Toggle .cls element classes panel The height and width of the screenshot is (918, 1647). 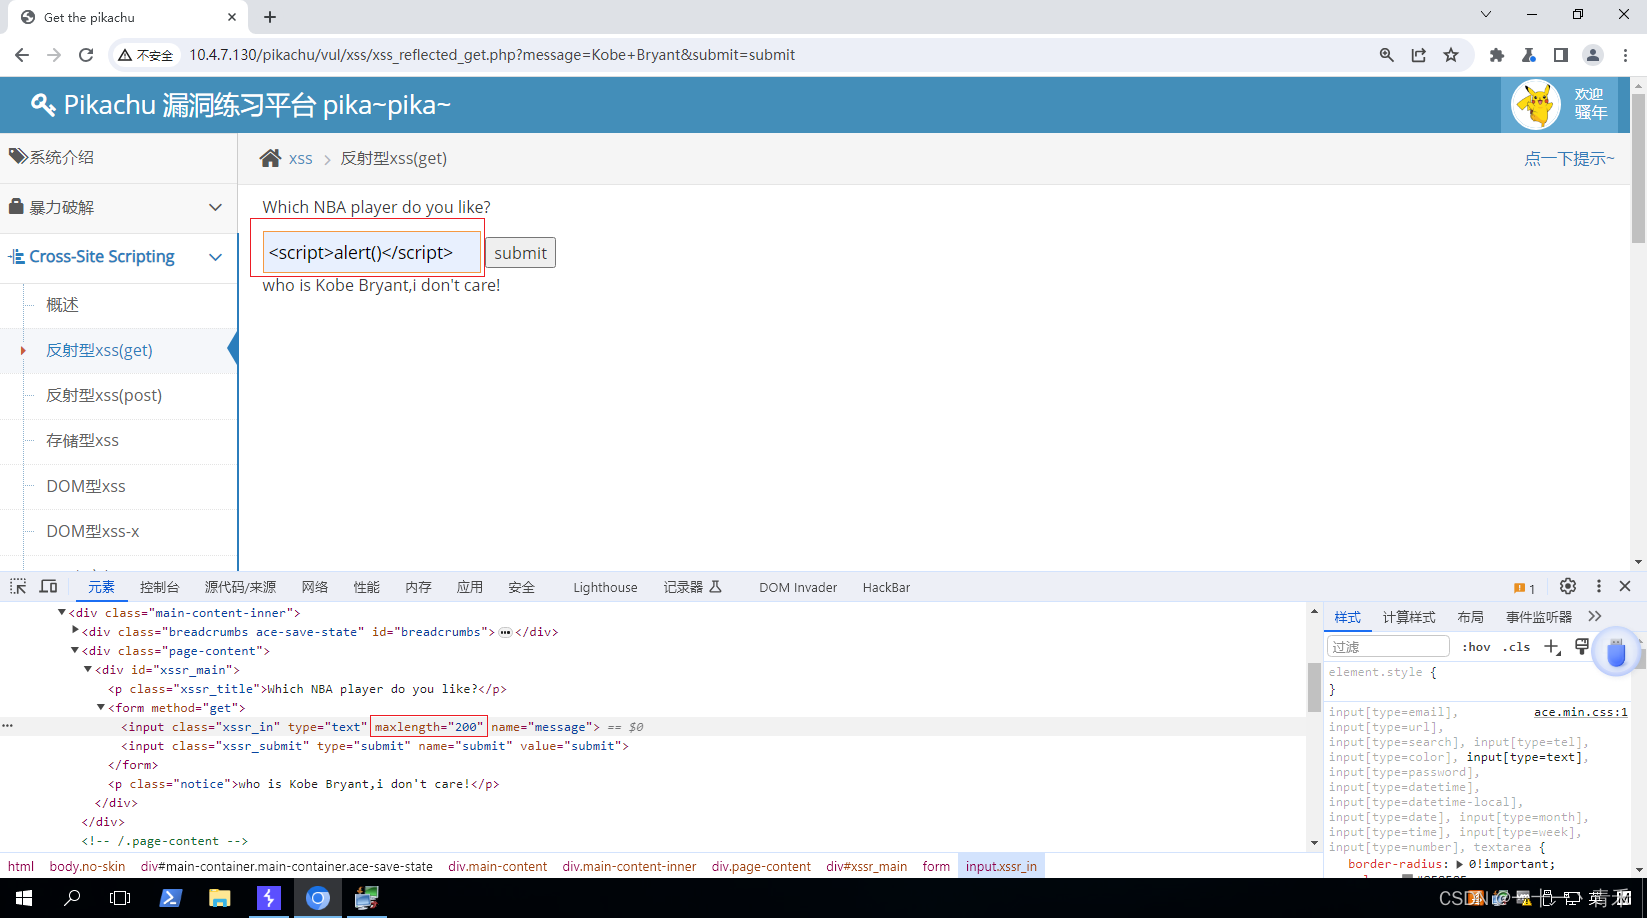click(1517, 647)
